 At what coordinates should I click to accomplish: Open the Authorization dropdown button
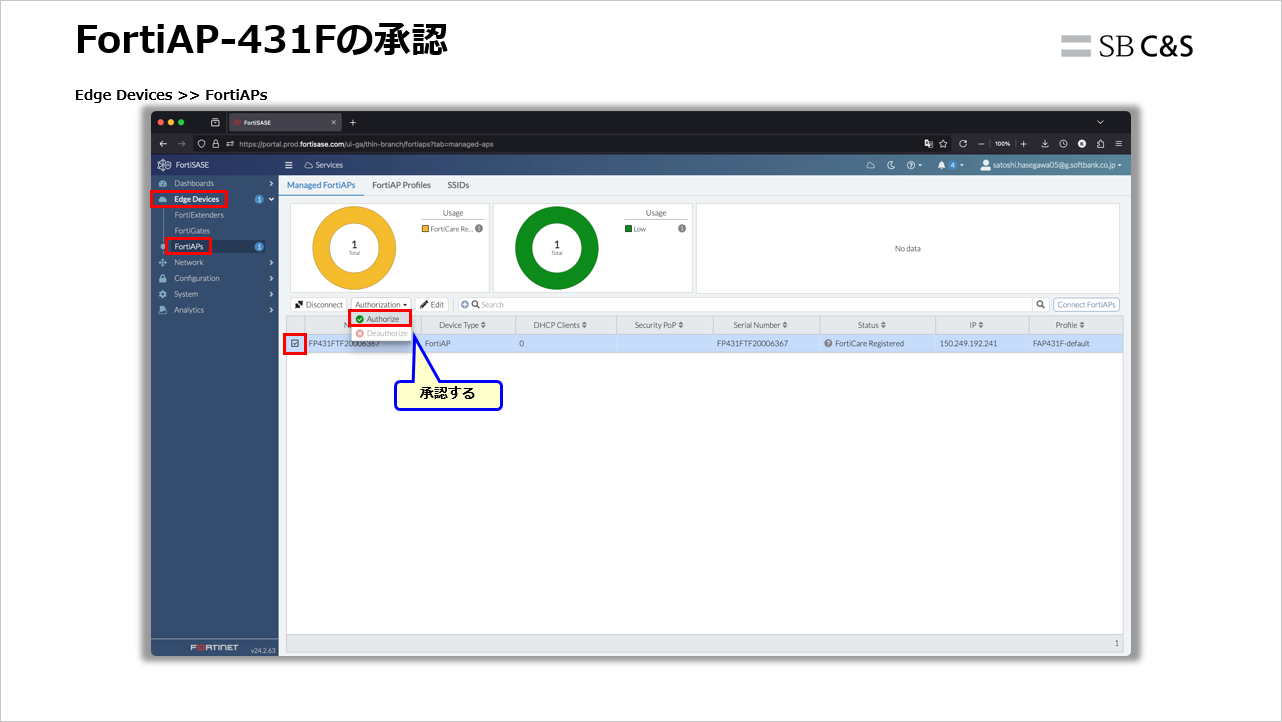coord(381,304)
